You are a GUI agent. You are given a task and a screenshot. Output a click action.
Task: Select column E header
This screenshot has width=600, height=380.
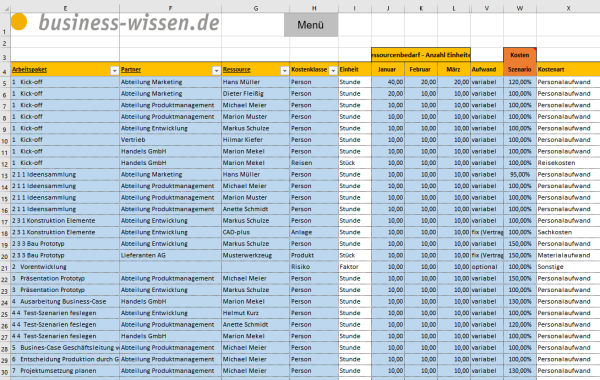[x=65, y=8]
